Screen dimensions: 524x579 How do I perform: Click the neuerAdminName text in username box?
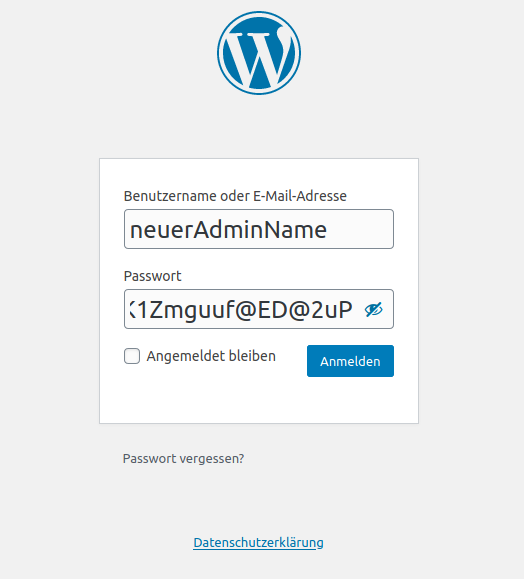click(228, 230)
